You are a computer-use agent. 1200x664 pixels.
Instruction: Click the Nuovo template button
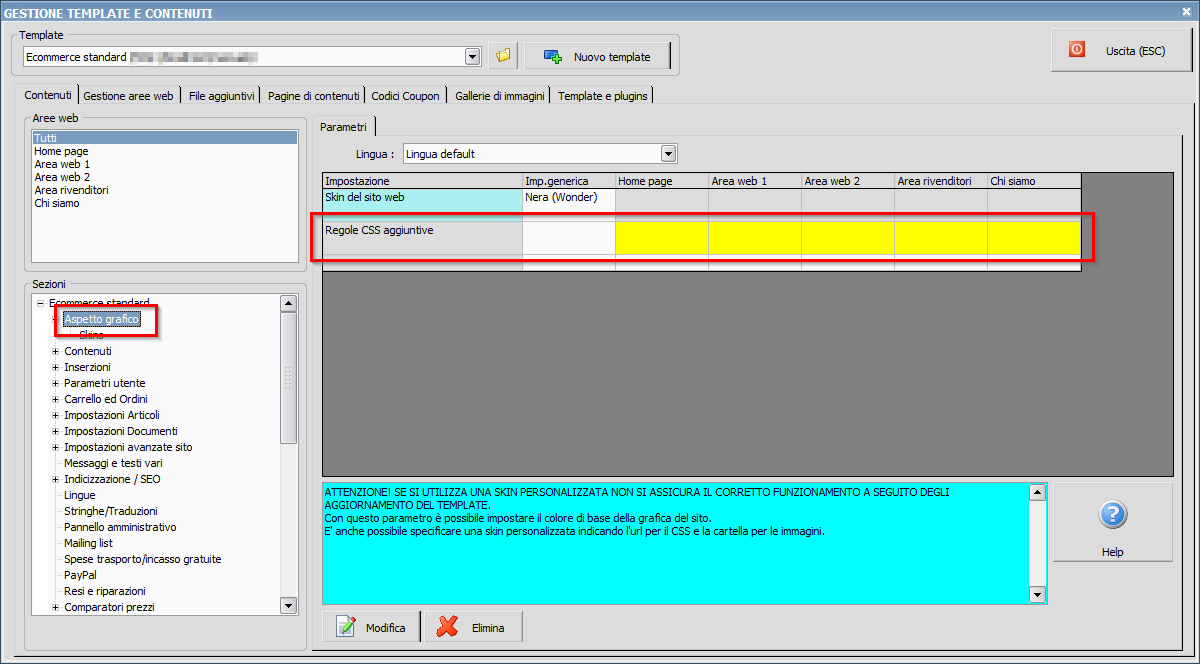click(x=598, y=57)
